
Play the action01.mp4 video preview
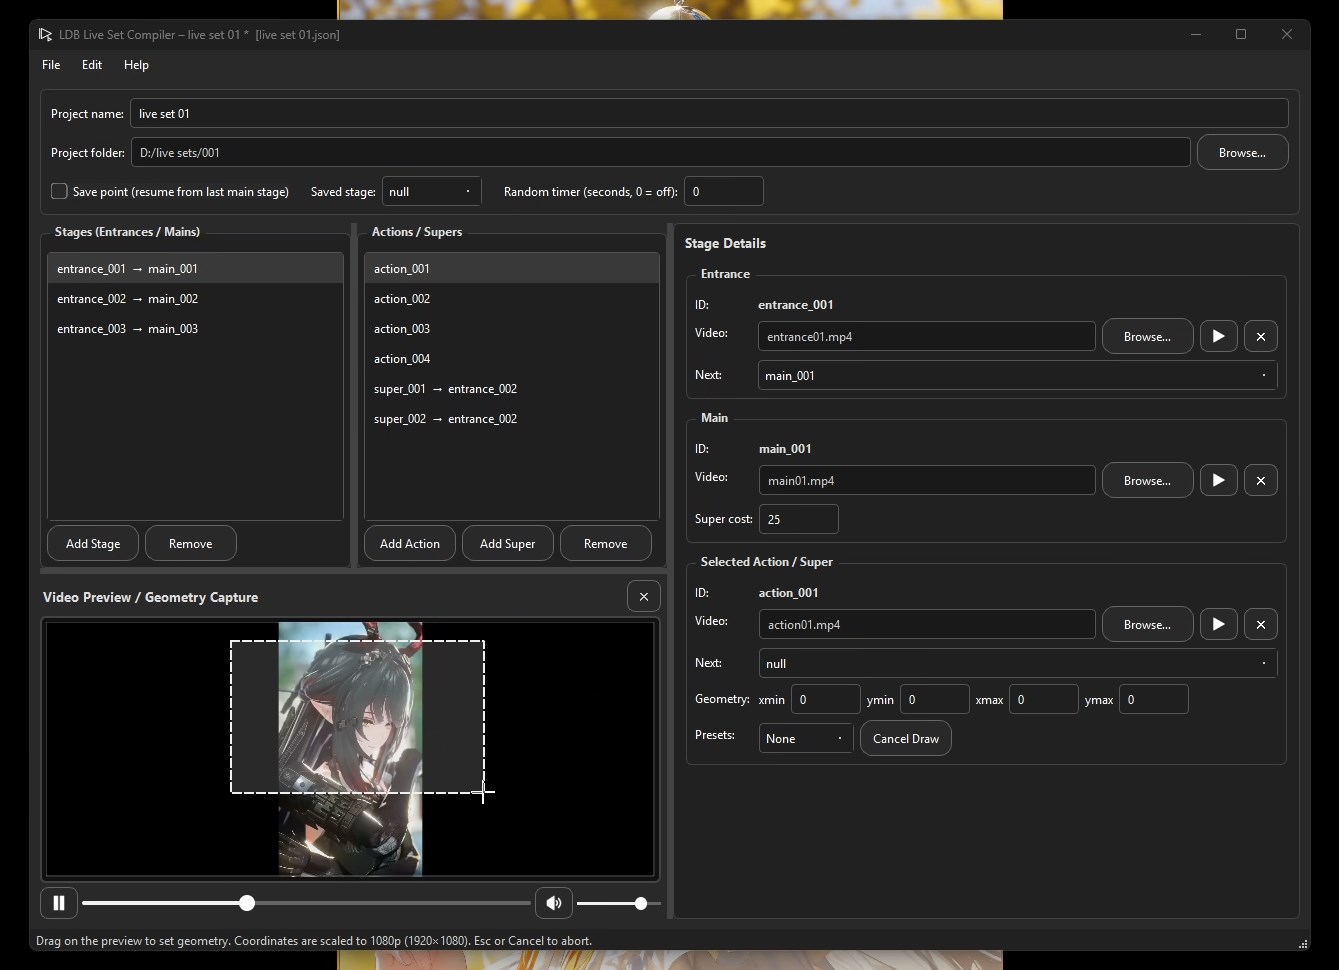point(1218,625)
